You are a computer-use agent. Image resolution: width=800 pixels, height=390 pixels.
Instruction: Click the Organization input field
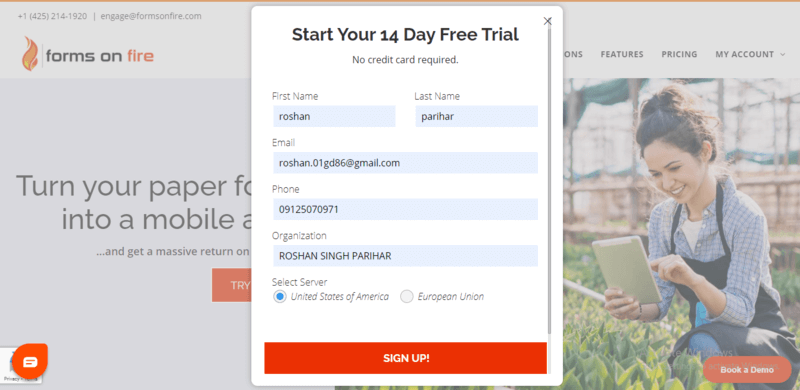click(406, 256)
